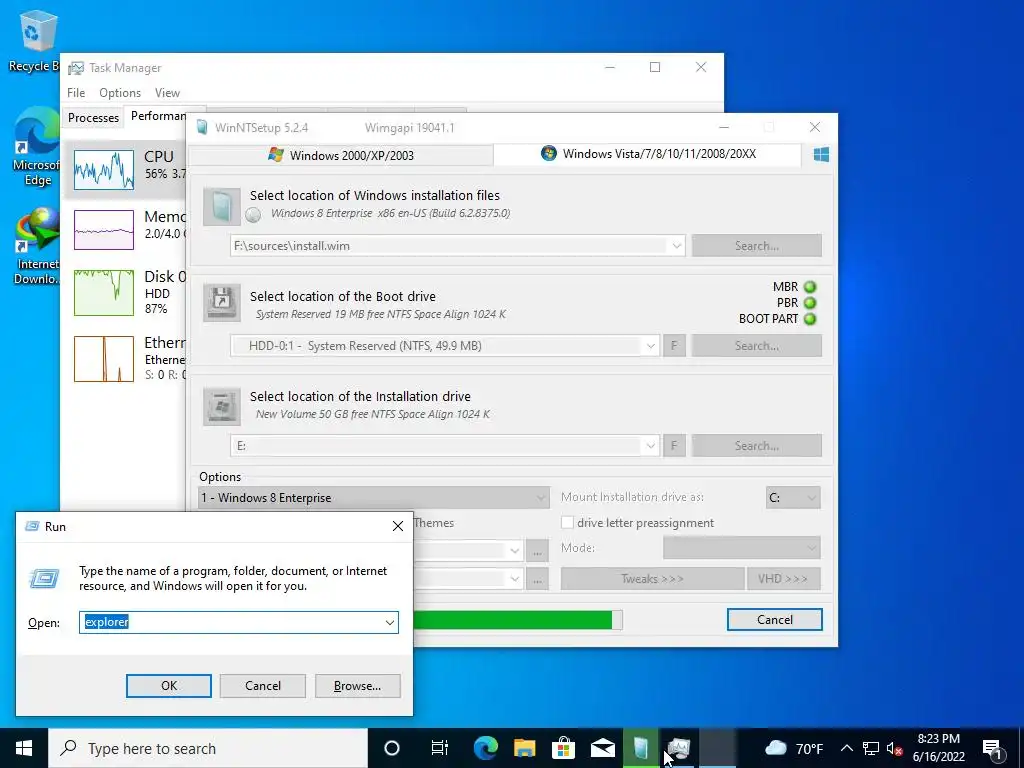This screenshot has height=768, width=1024.
Task: Open Task View on the taskbar
Action: click(x=440, y=748)
